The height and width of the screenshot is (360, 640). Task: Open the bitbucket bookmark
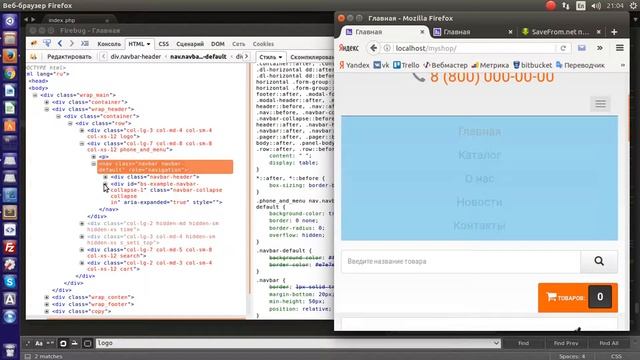tap(532, 65)
